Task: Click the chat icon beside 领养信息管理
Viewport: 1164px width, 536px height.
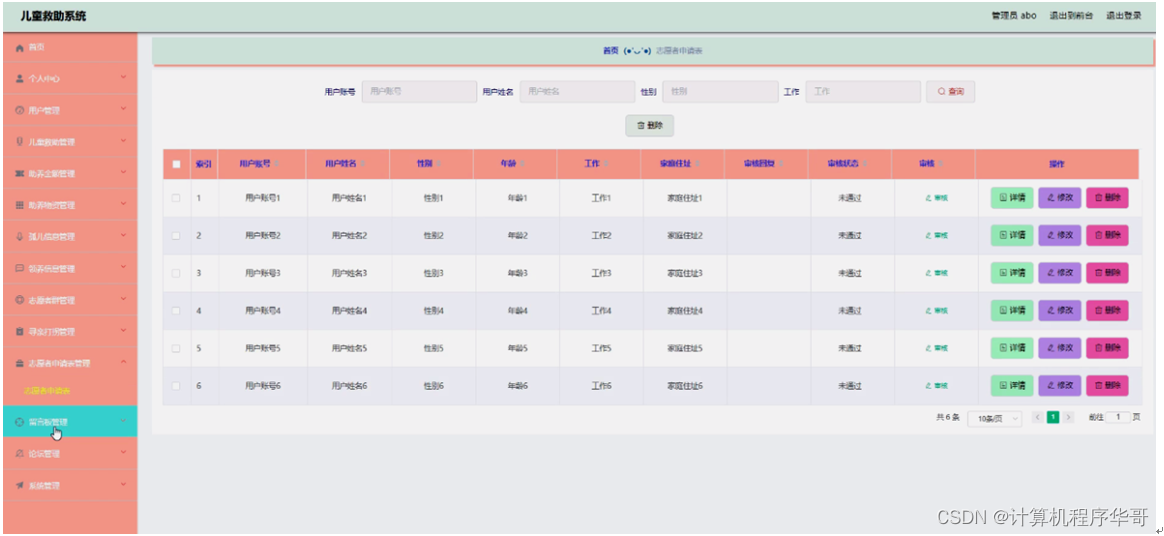Action: [20, 268]
